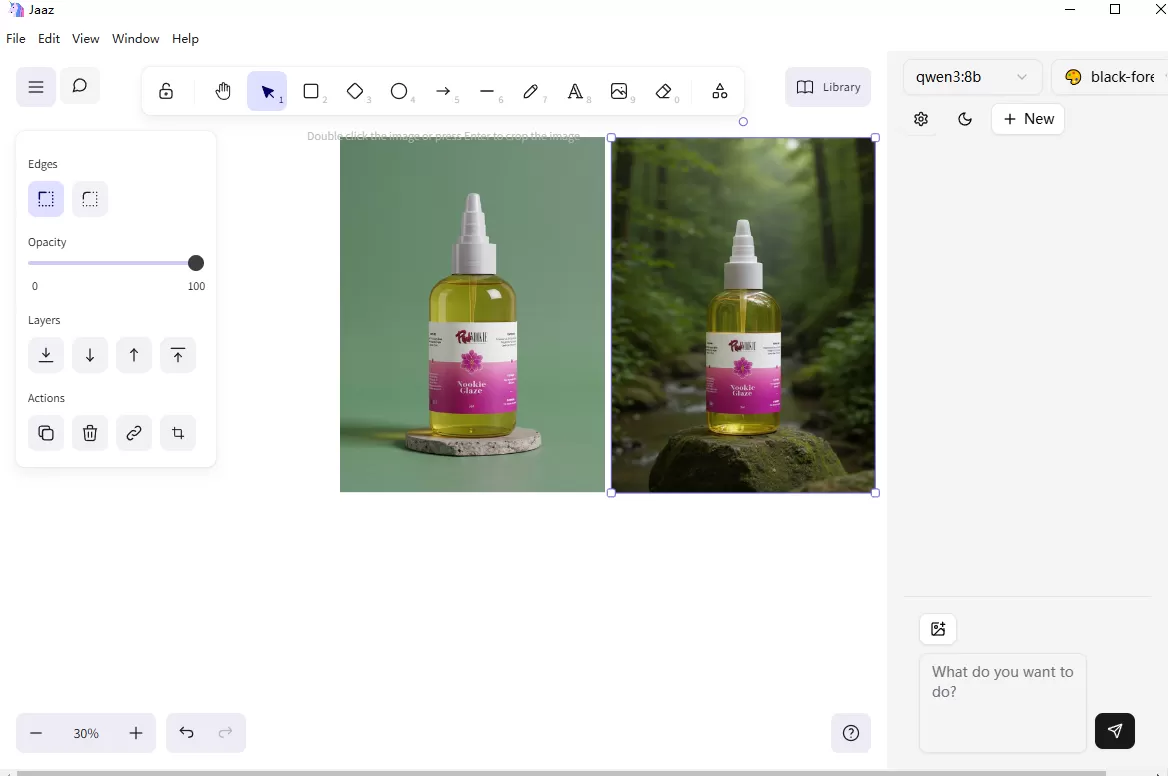
Task: Select the Ellipse tool
Action: point(399,92)
